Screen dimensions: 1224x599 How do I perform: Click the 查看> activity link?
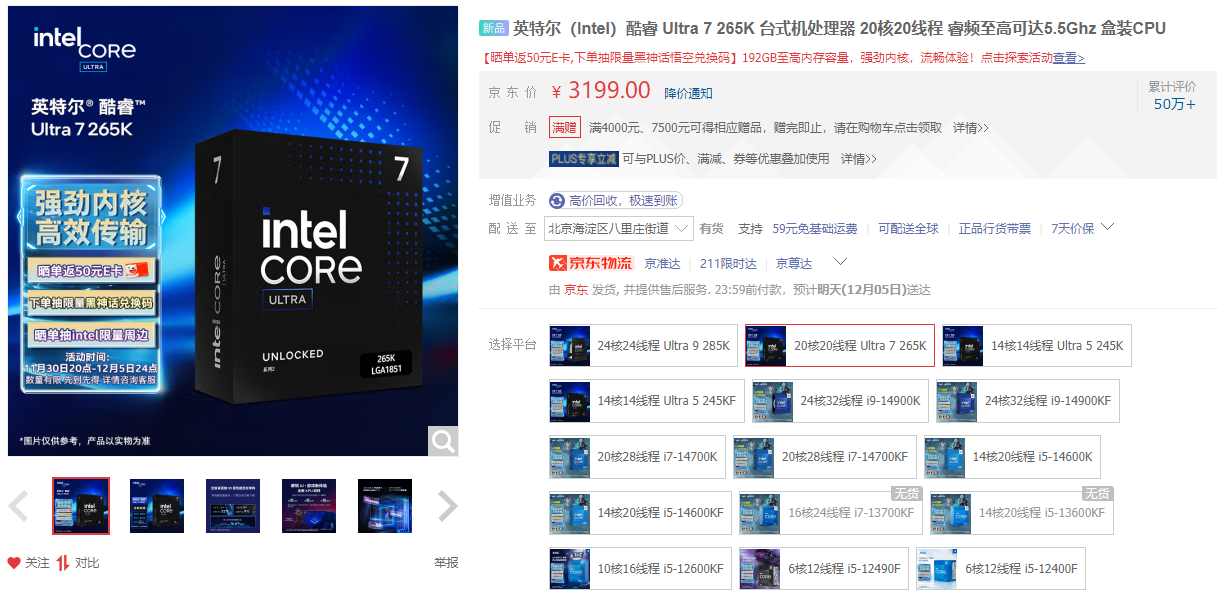(x=1068, y=58)
